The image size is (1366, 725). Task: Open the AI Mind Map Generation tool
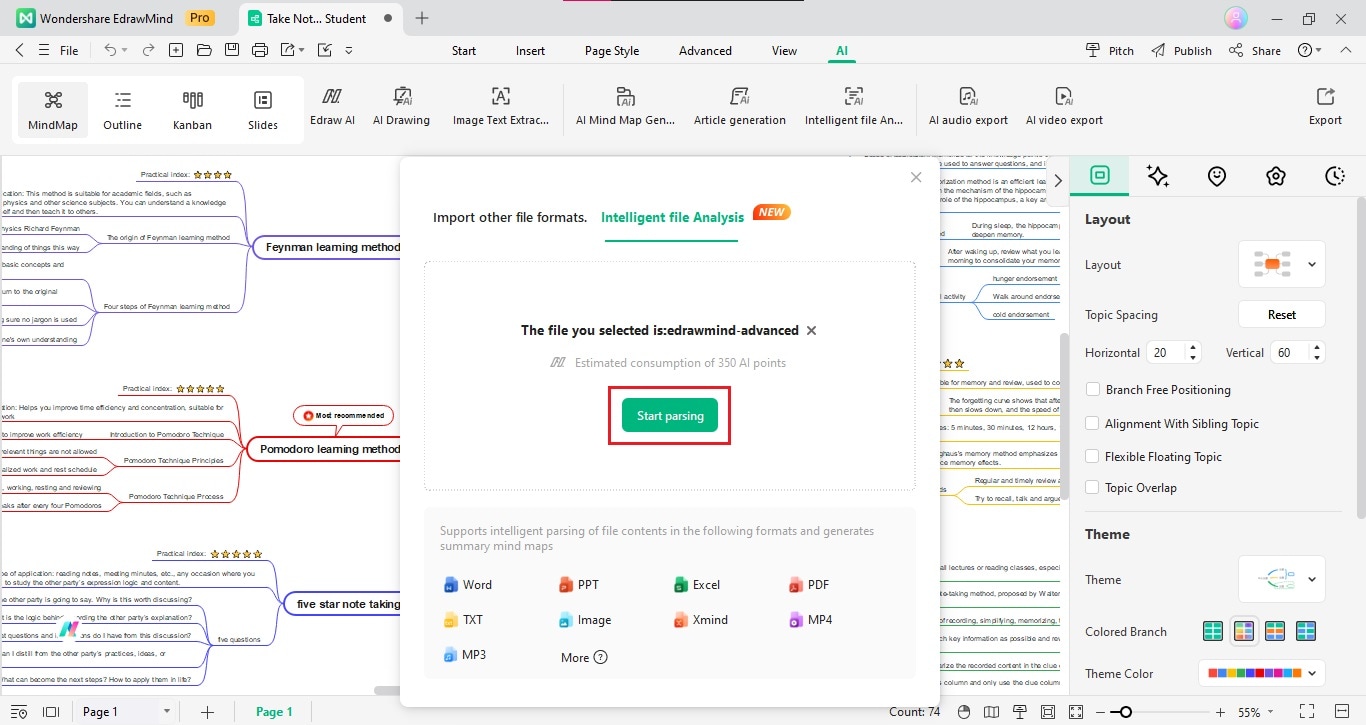click(625, 106)
